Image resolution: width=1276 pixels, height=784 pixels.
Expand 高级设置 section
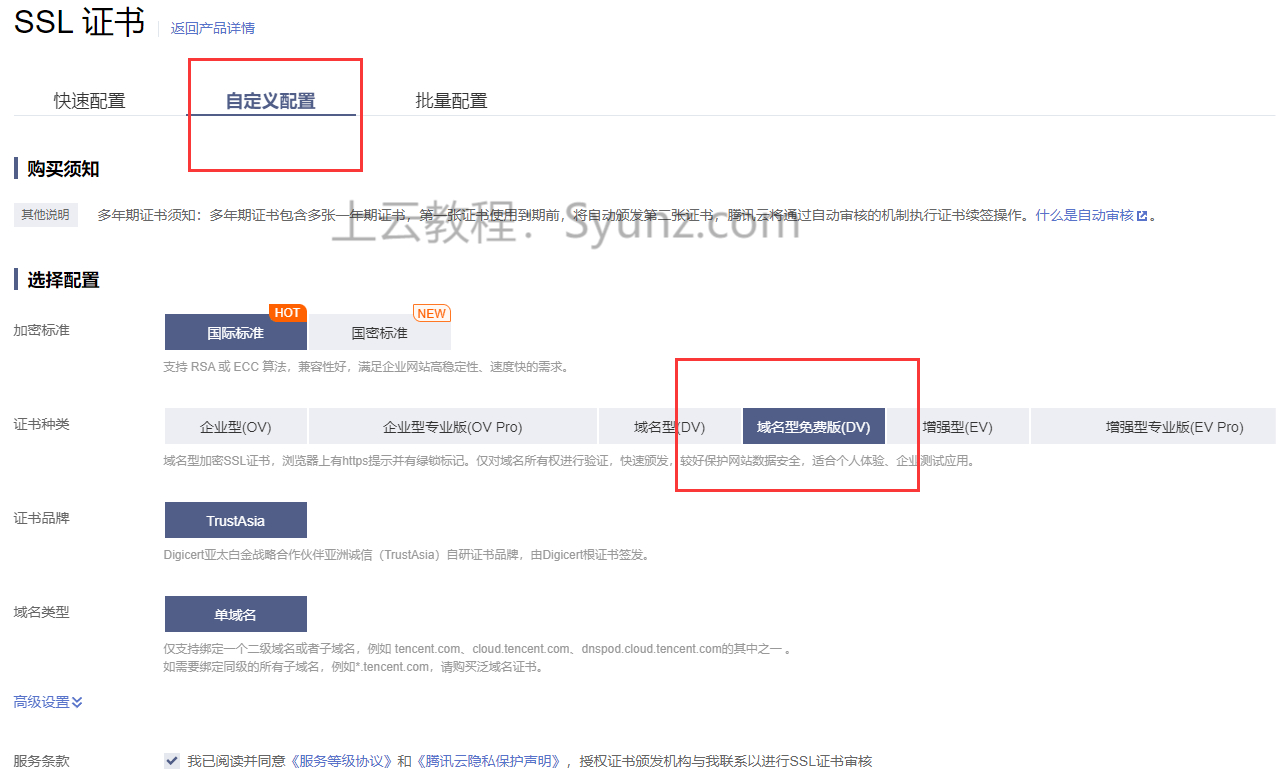(48, 702)
